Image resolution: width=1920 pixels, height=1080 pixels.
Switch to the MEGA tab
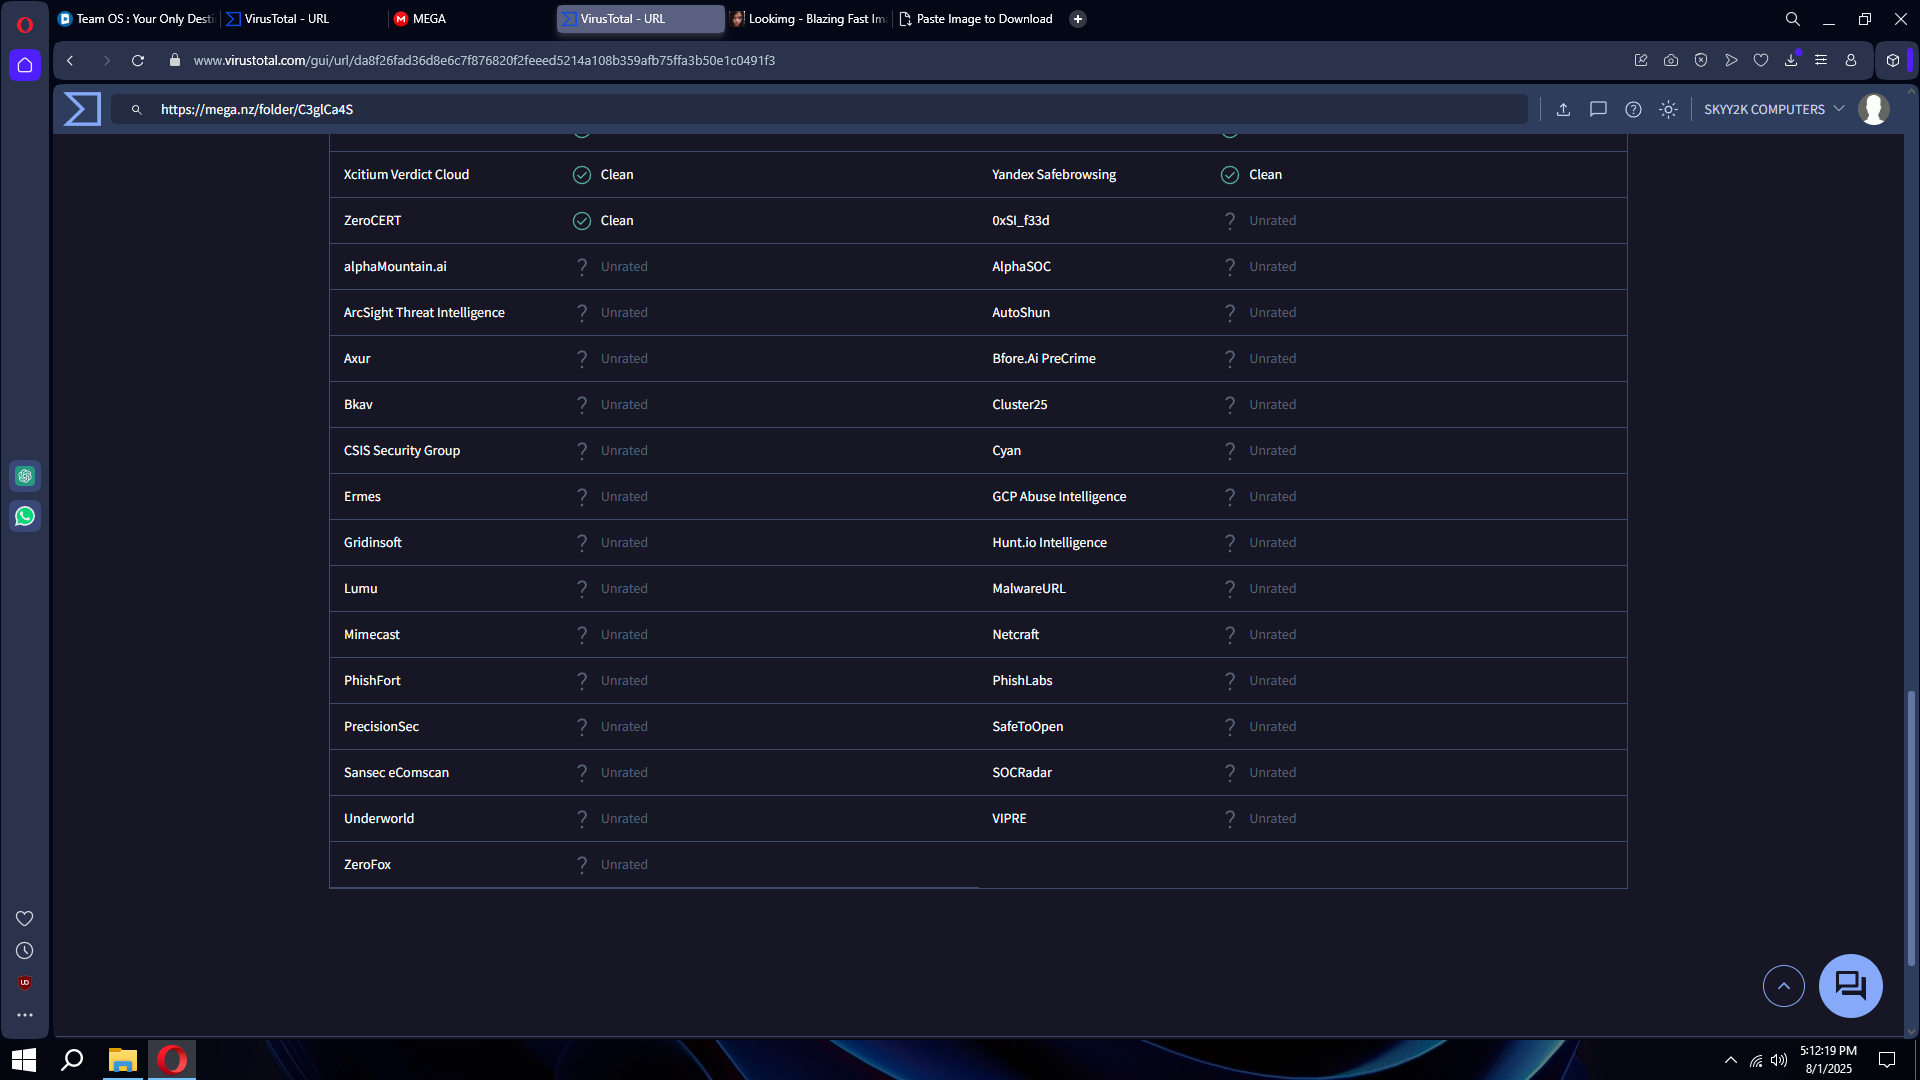point(470,18)
